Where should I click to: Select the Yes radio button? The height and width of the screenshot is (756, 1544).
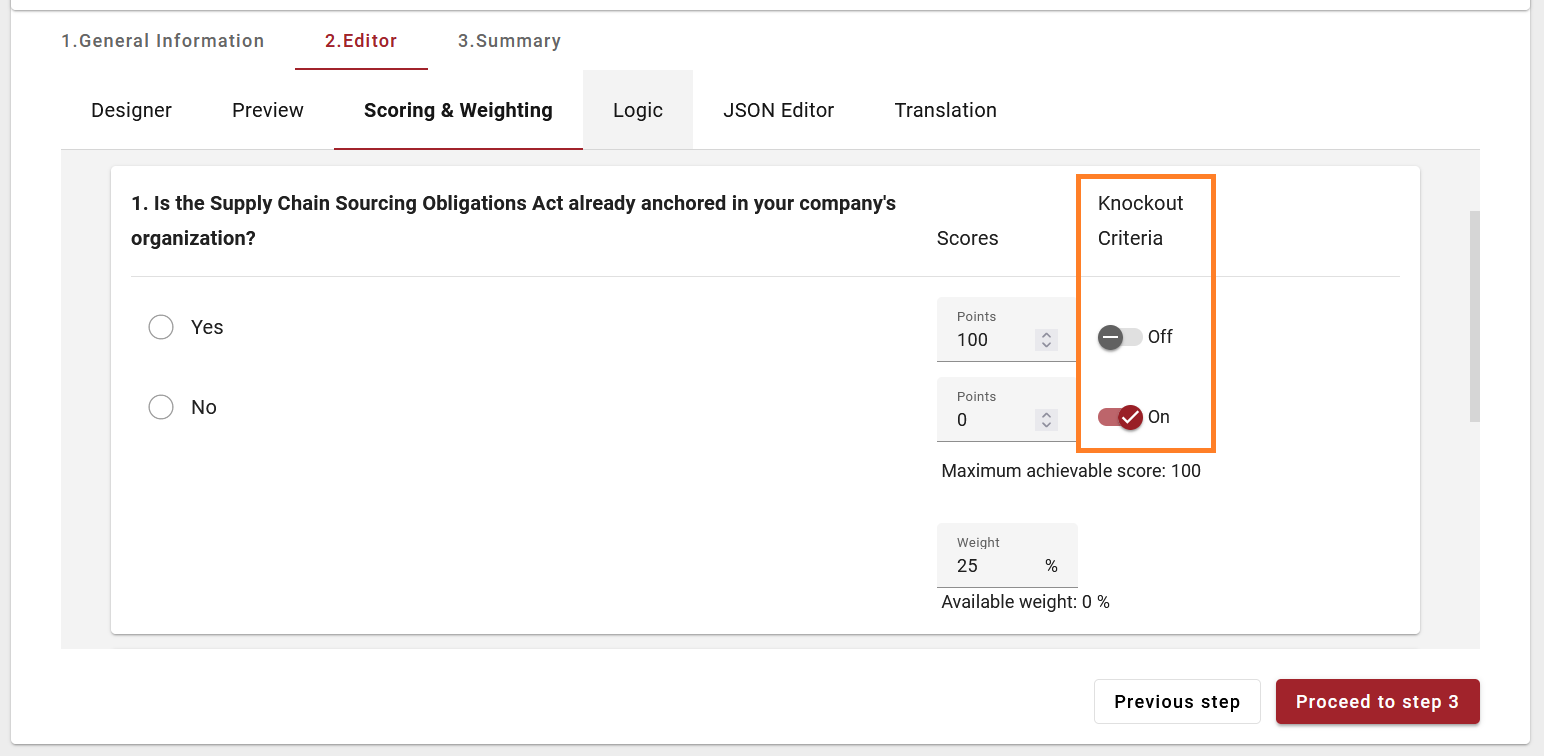[x=161, y=328]
